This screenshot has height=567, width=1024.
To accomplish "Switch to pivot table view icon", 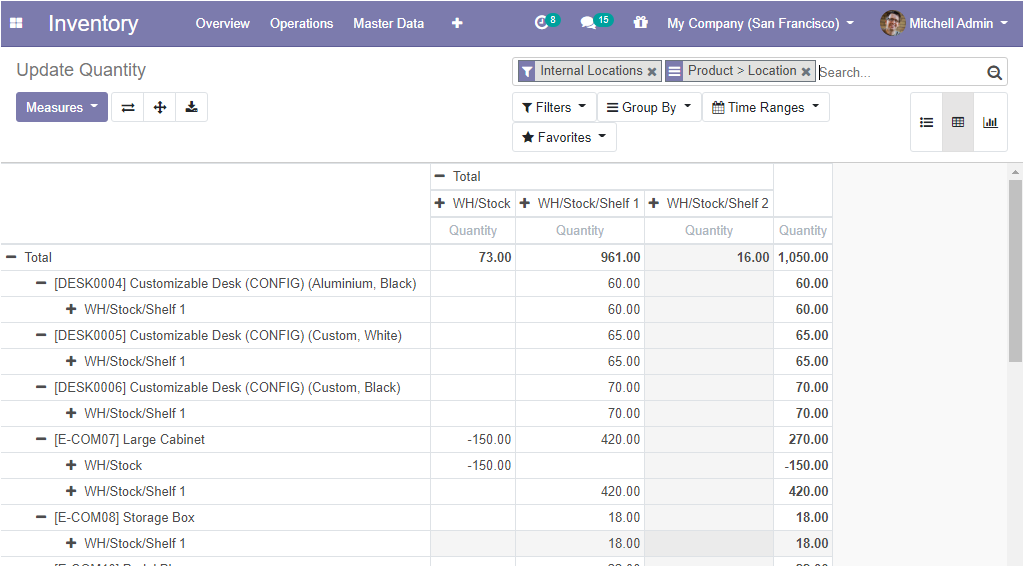I will point(958,122).
